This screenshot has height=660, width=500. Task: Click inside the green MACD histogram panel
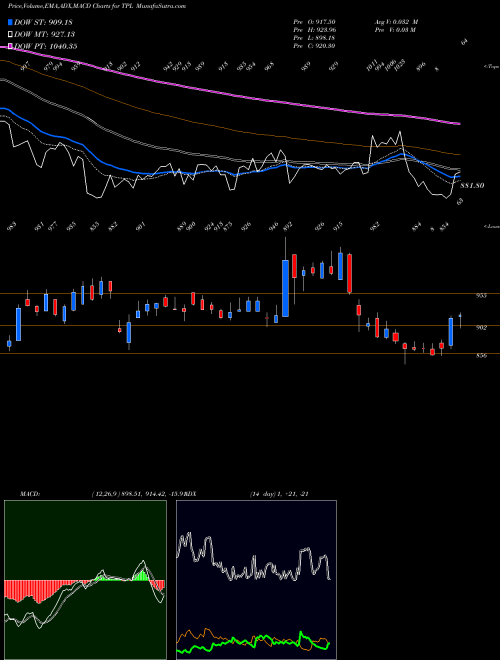(85, 580)
